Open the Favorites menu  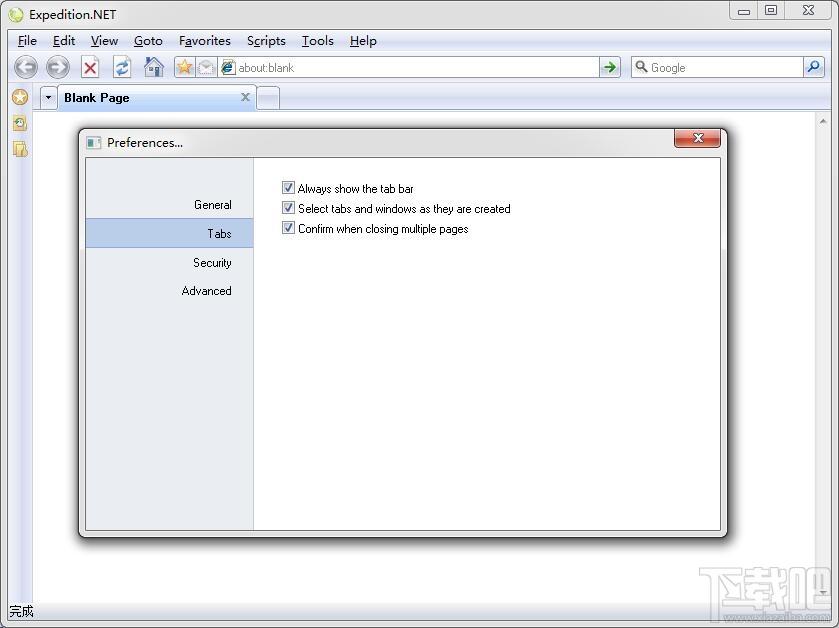(205, 41)
